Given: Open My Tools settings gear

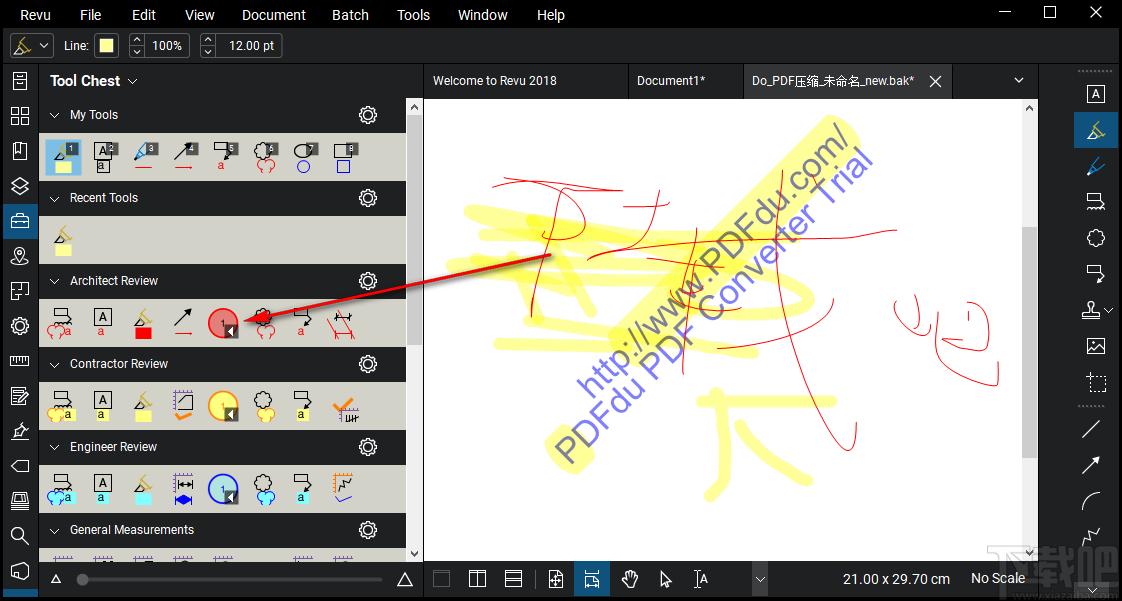Looking at the screenshot, I should (x=368, y=115).
